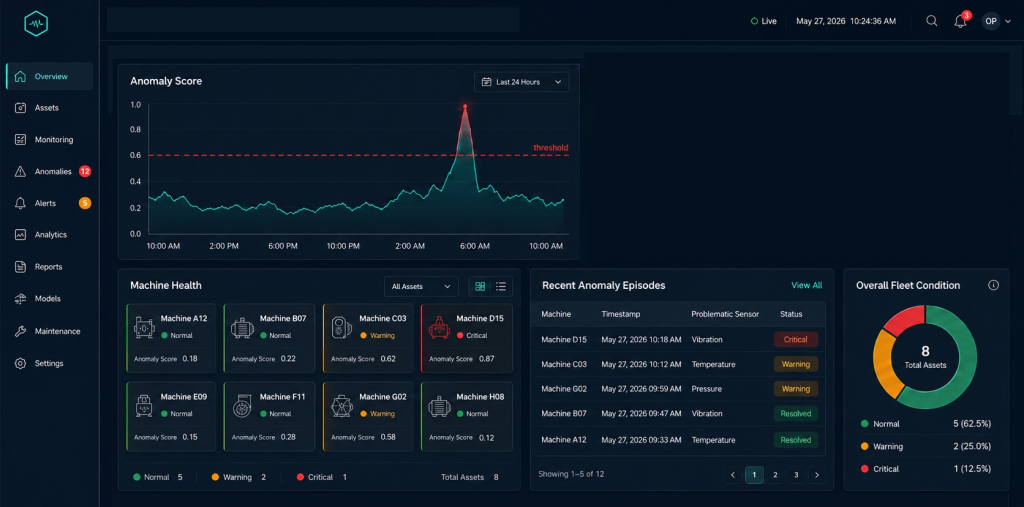The height and width of the screenshot is (507, 1024).
Task: Click the red Critical donut chart segment
Action: [x=904, y=321]
